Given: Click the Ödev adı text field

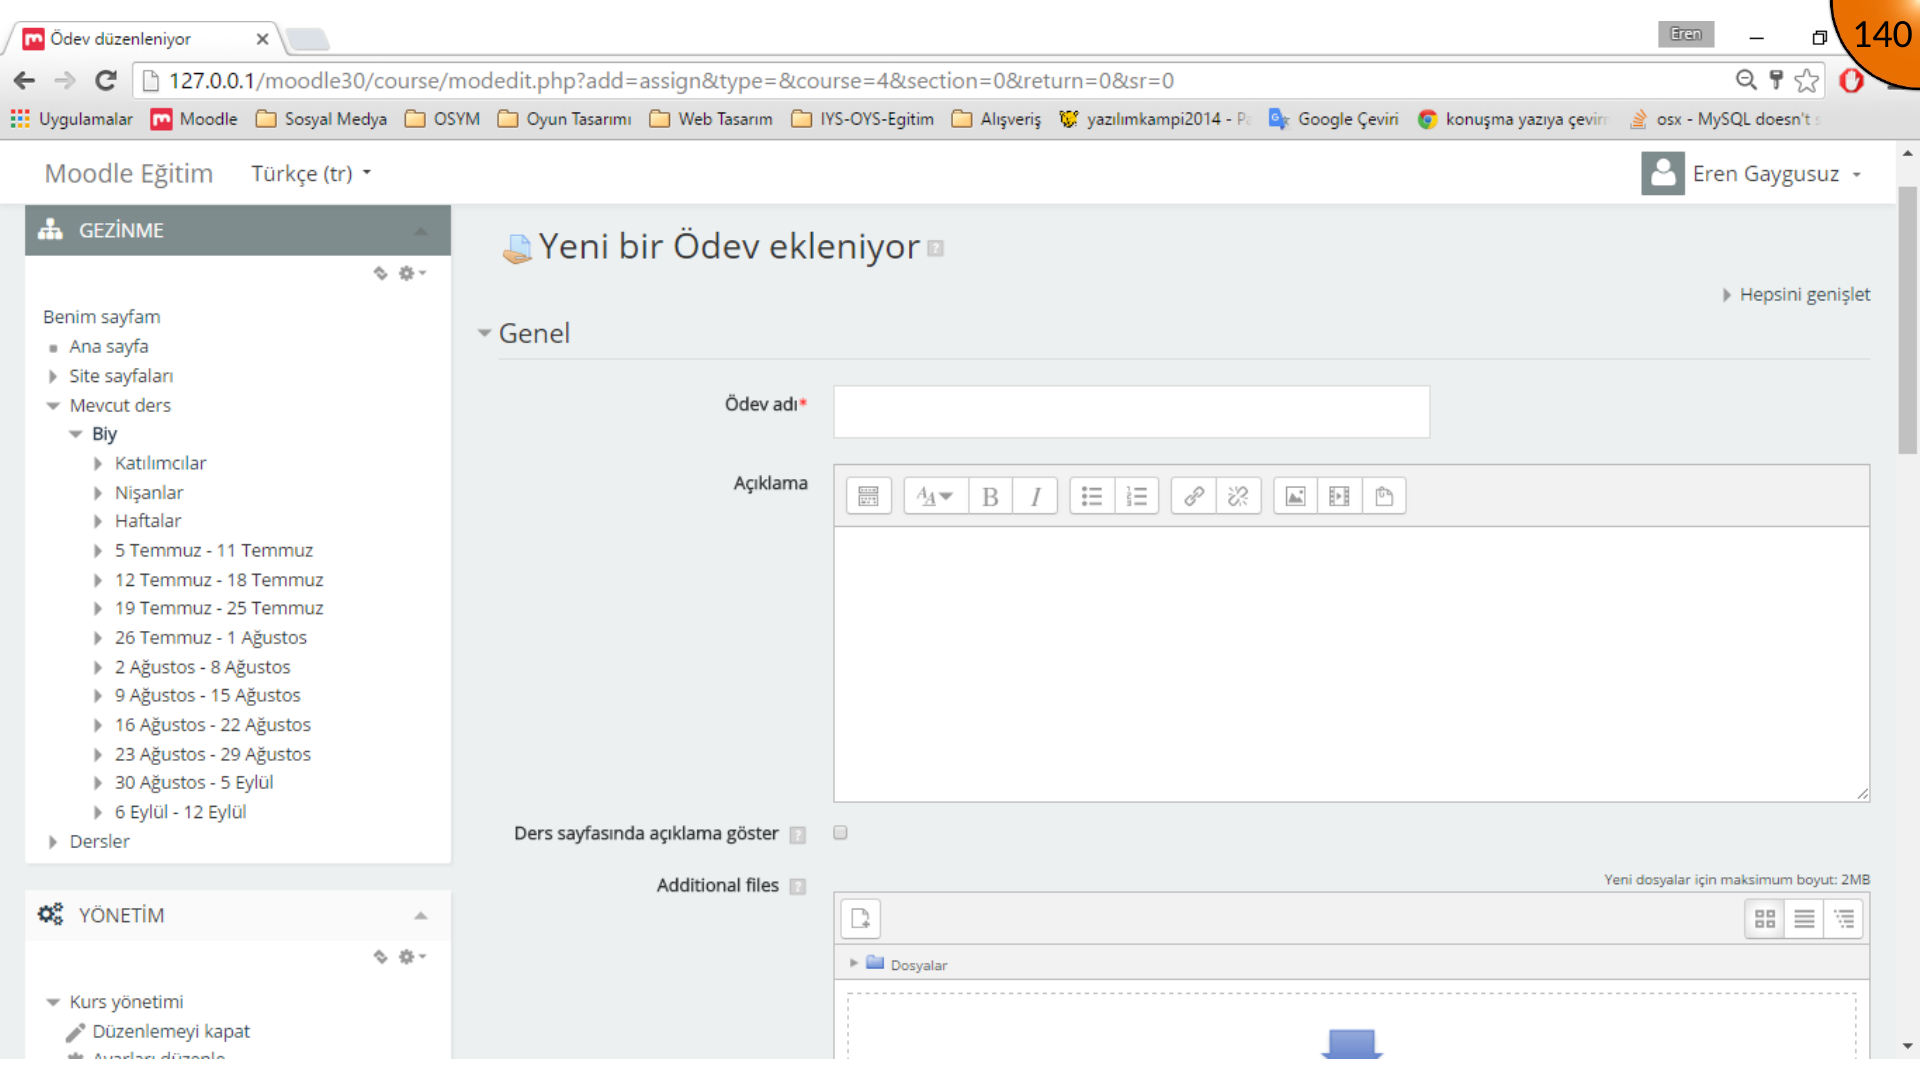Looking at the screenshot, I should click(1131, 411).
